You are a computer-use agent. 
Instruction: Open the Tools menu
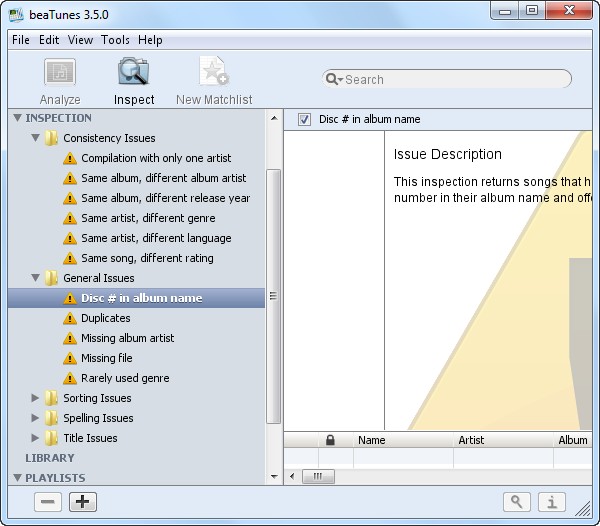pos(115,40)
